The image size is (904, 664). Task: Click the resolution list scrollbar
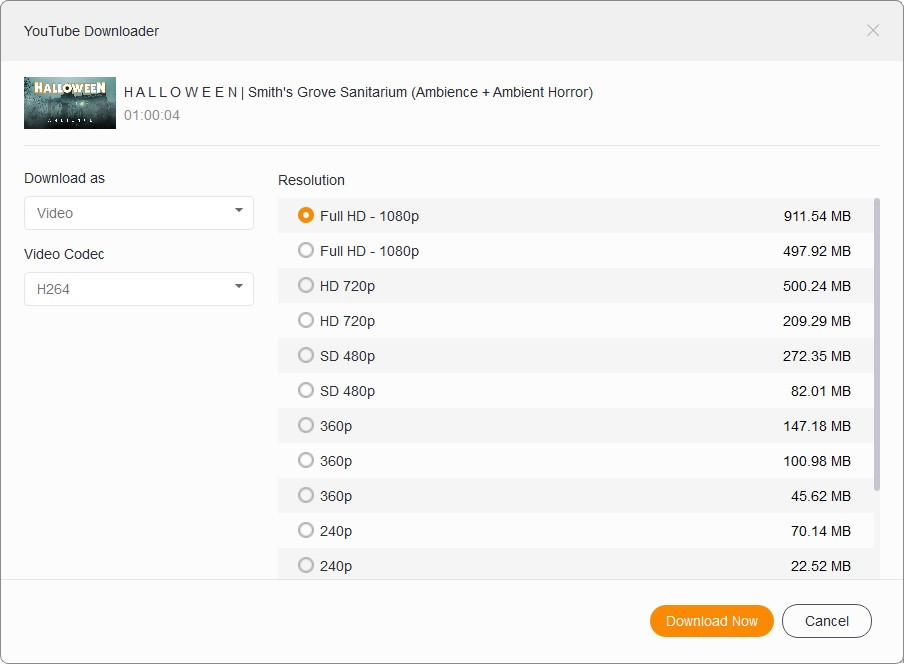pos(877,343)
